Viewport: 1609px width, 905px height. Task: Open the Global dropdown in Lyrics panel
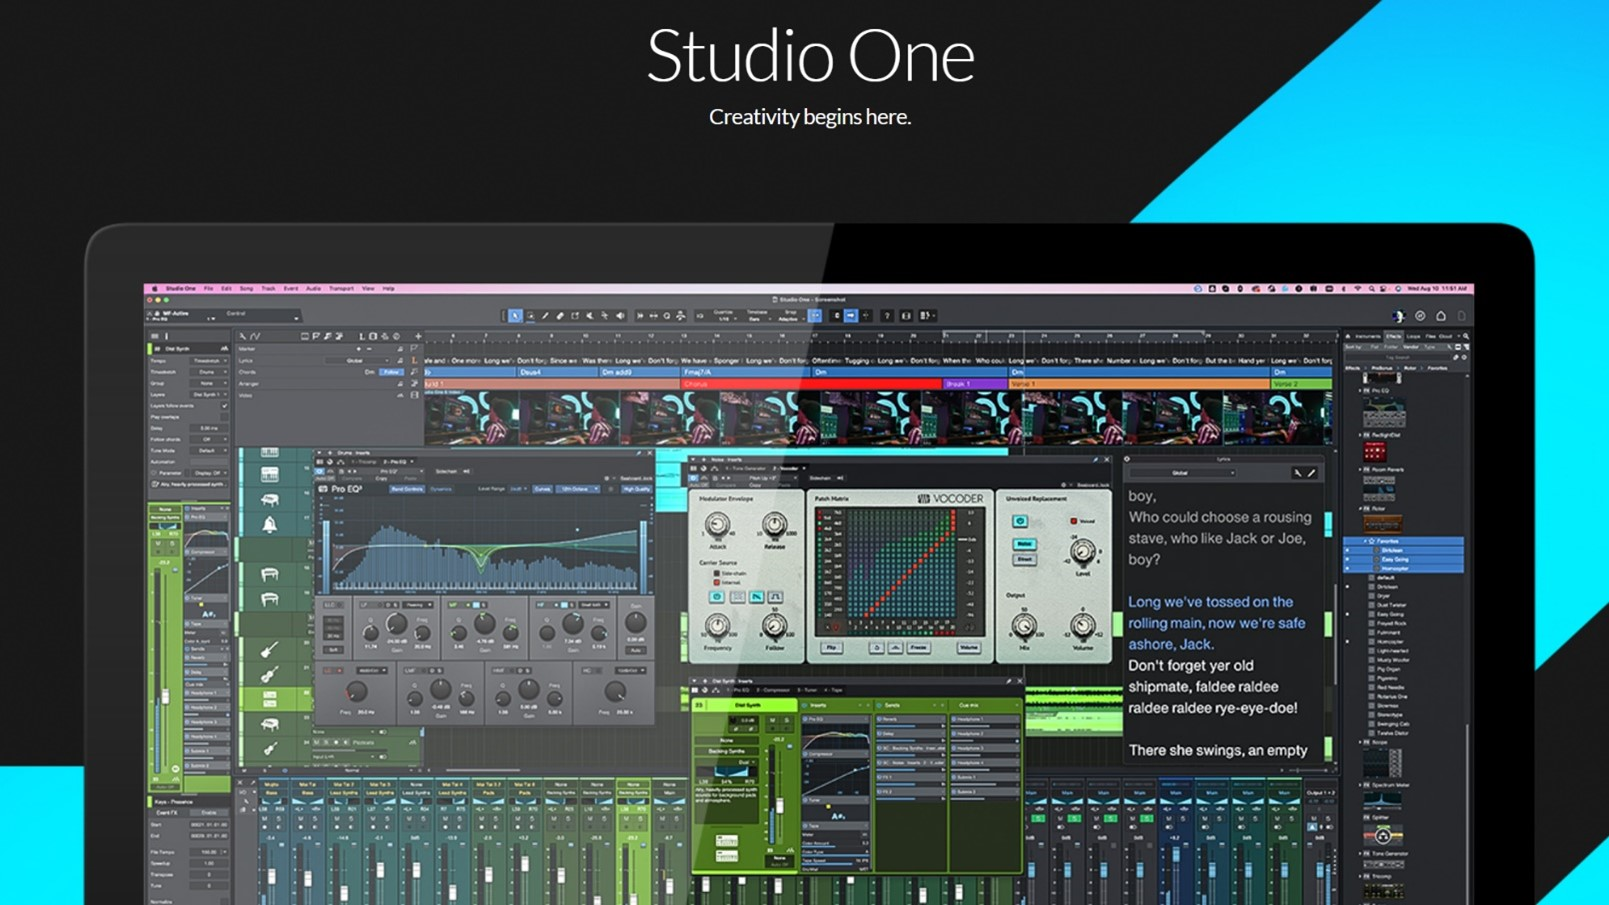pos(1183,473)
